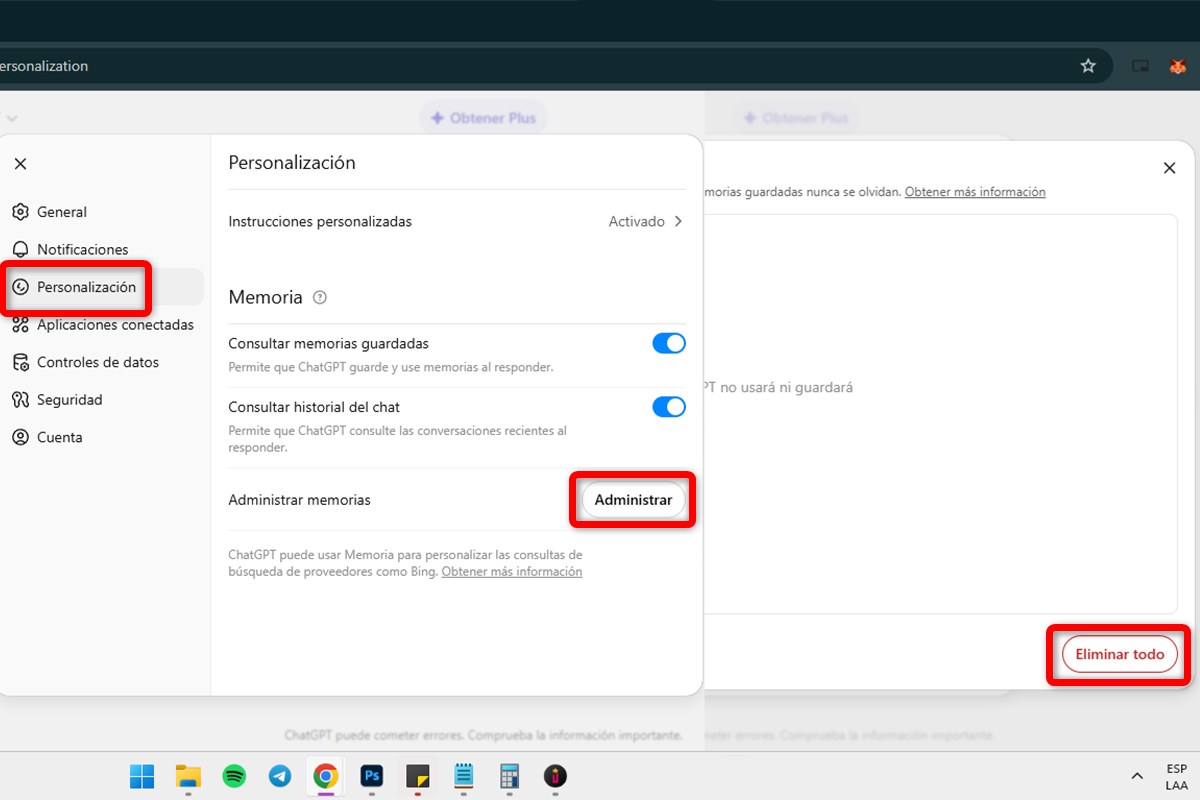Open Spotify from taskbar
Image resolution: width=1200 pixels, height=800 pixels.
point(234,776)
